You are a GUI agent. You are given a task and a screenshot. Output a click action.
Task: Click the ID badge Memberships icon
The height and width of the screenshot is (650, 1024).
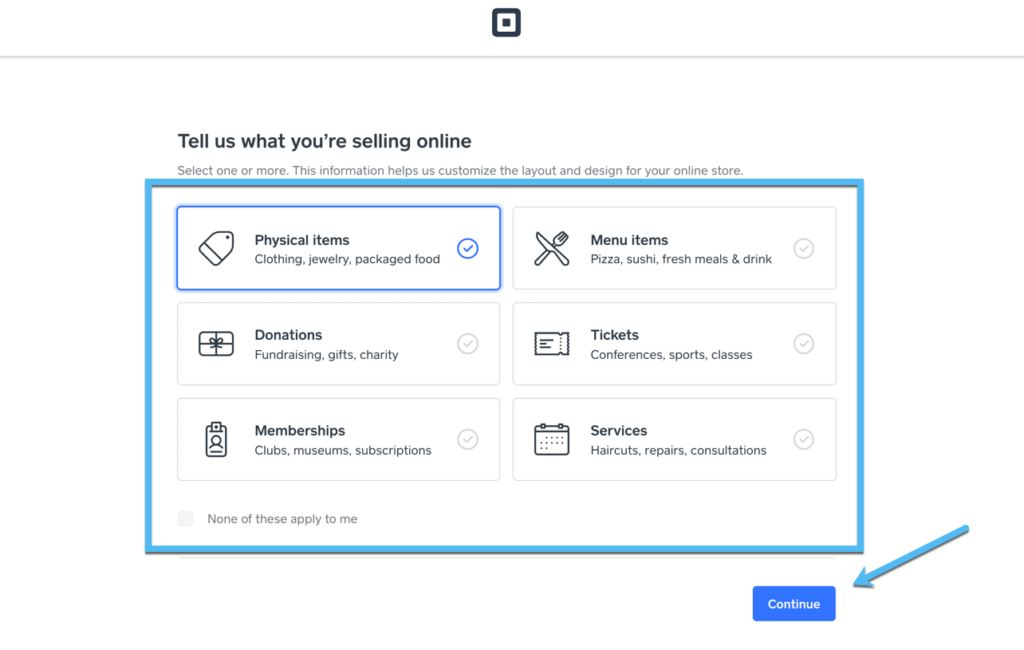(x=216, y=440)
